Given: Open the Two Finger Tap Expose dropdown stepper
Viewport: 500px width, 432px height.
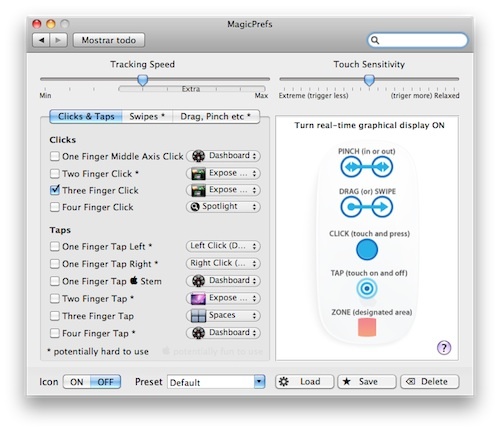Looking at the screenshot, I should [254, 298].
